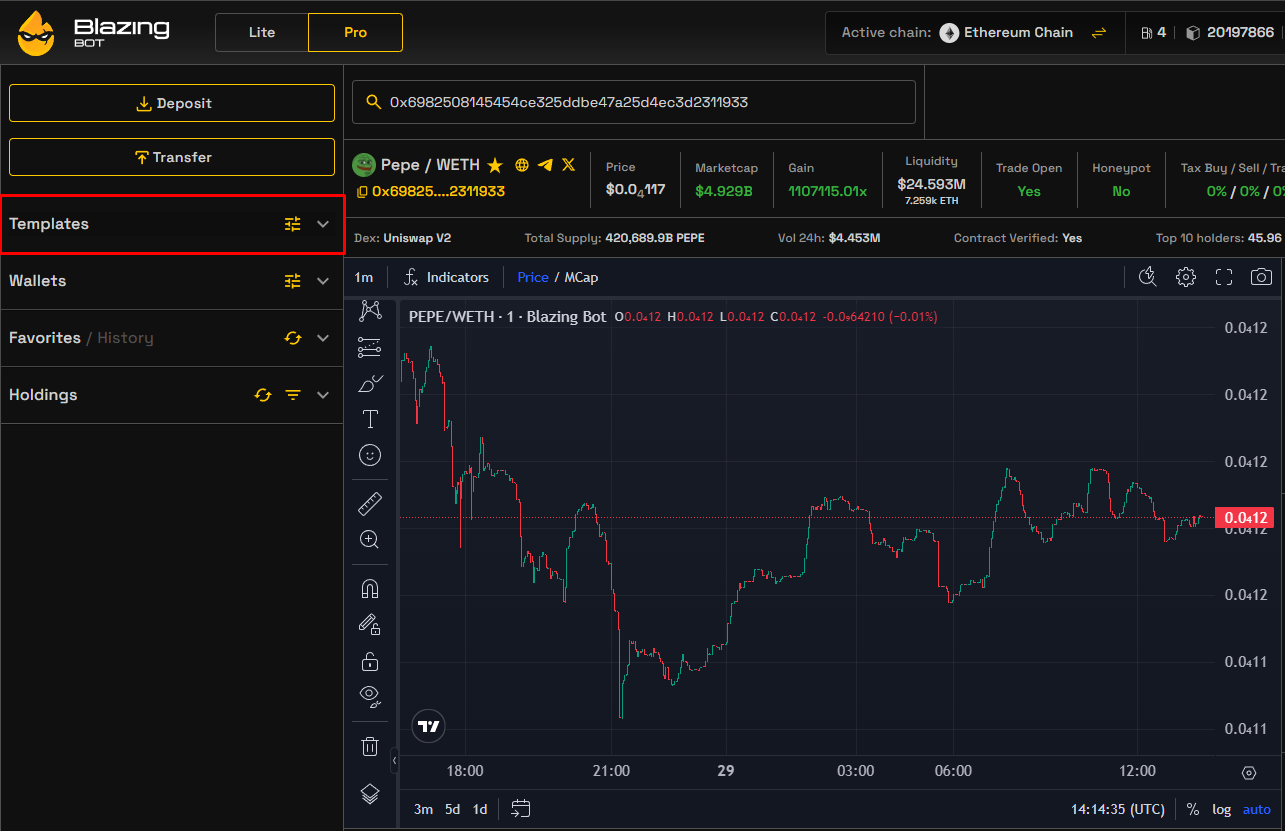Enter fullscreen chart mode

[1223, 277]
